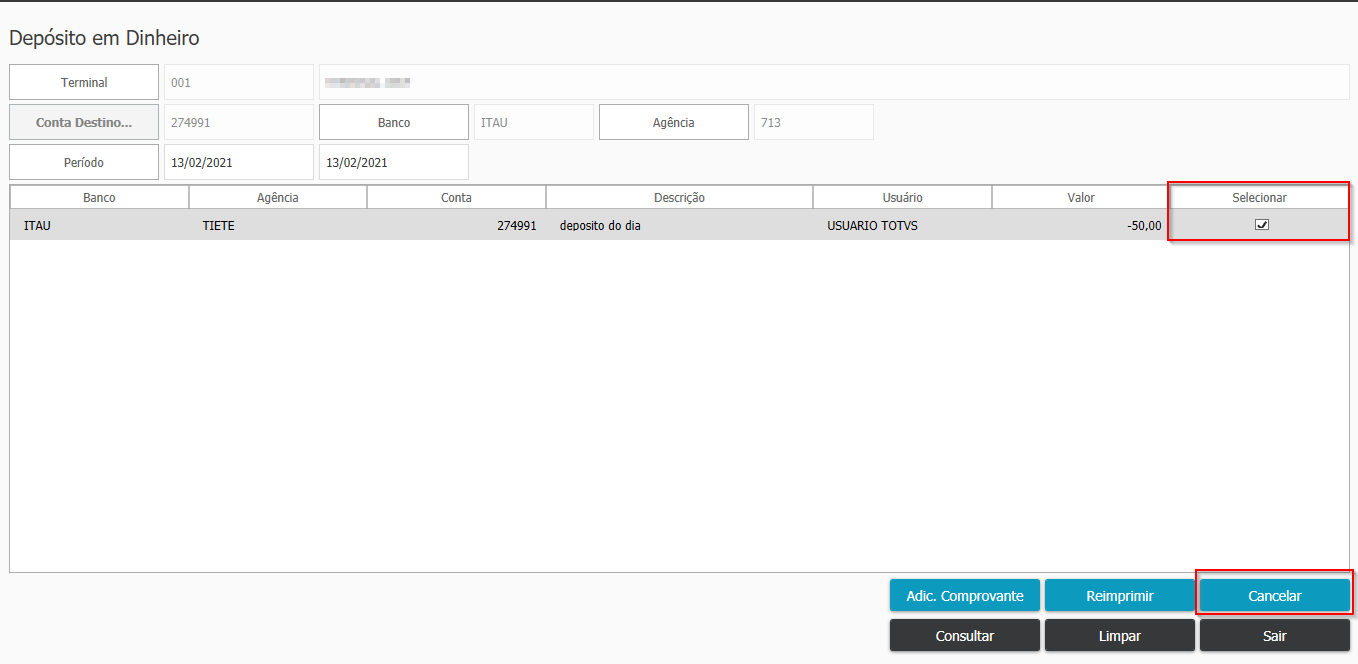Open the Conta Destino... lookup button

(84, 122)
